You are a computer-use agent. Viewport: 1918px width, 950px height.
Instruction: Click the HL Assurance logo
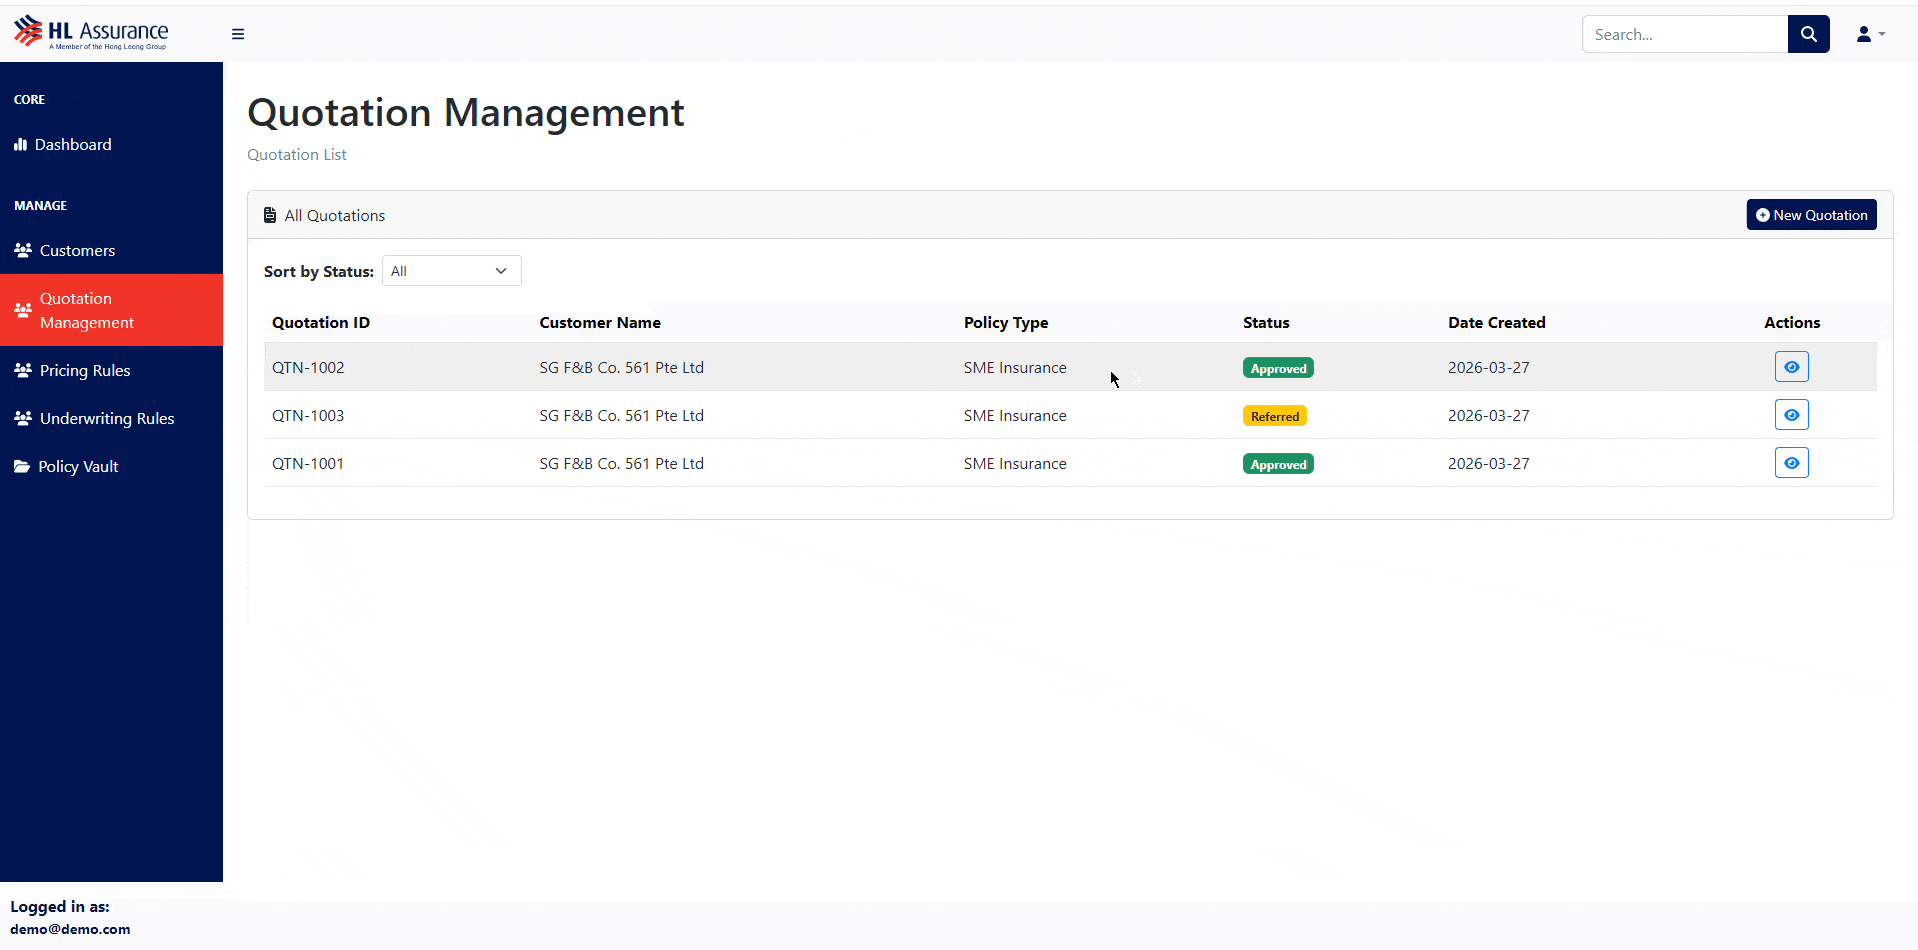point(91,33)
